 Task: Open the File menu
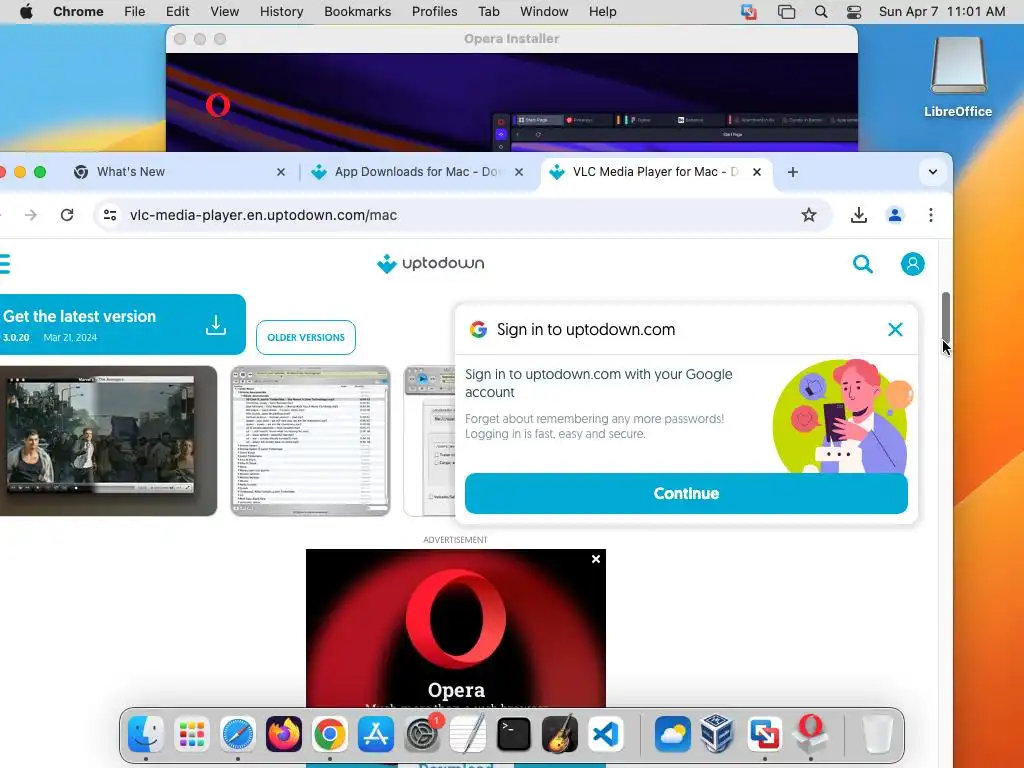coord(135,12)
